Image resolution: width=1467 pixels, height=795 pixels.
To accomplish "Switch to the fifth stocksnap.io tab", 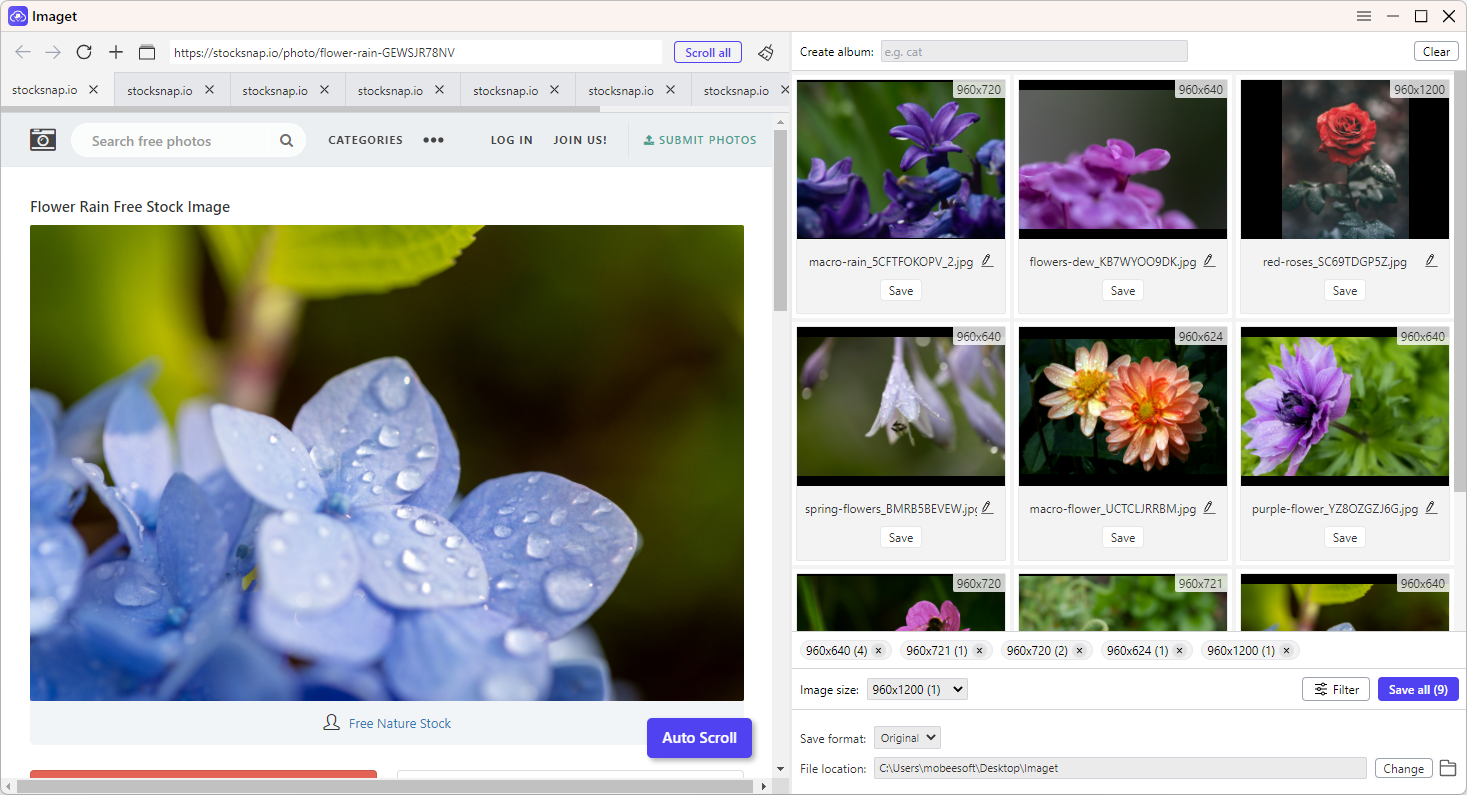I will pos(517,89).
